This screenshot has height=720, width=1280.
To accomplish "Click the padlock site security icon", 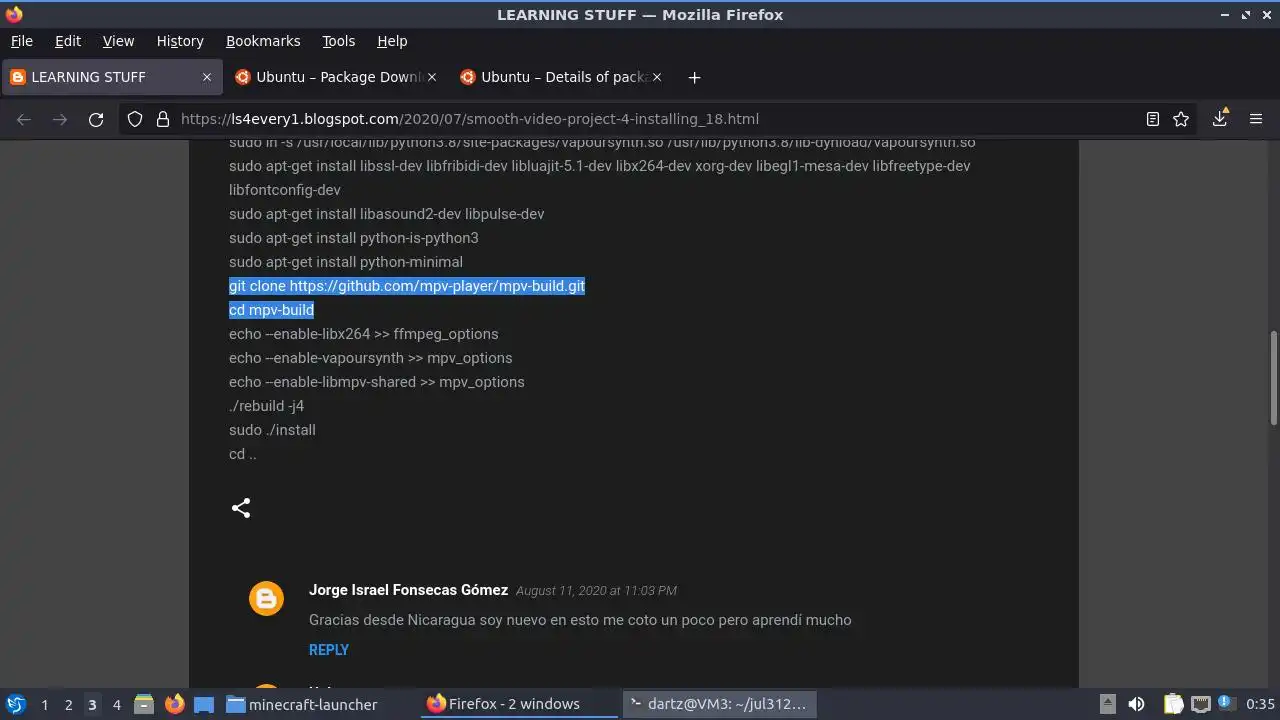I will pos(163,119).
